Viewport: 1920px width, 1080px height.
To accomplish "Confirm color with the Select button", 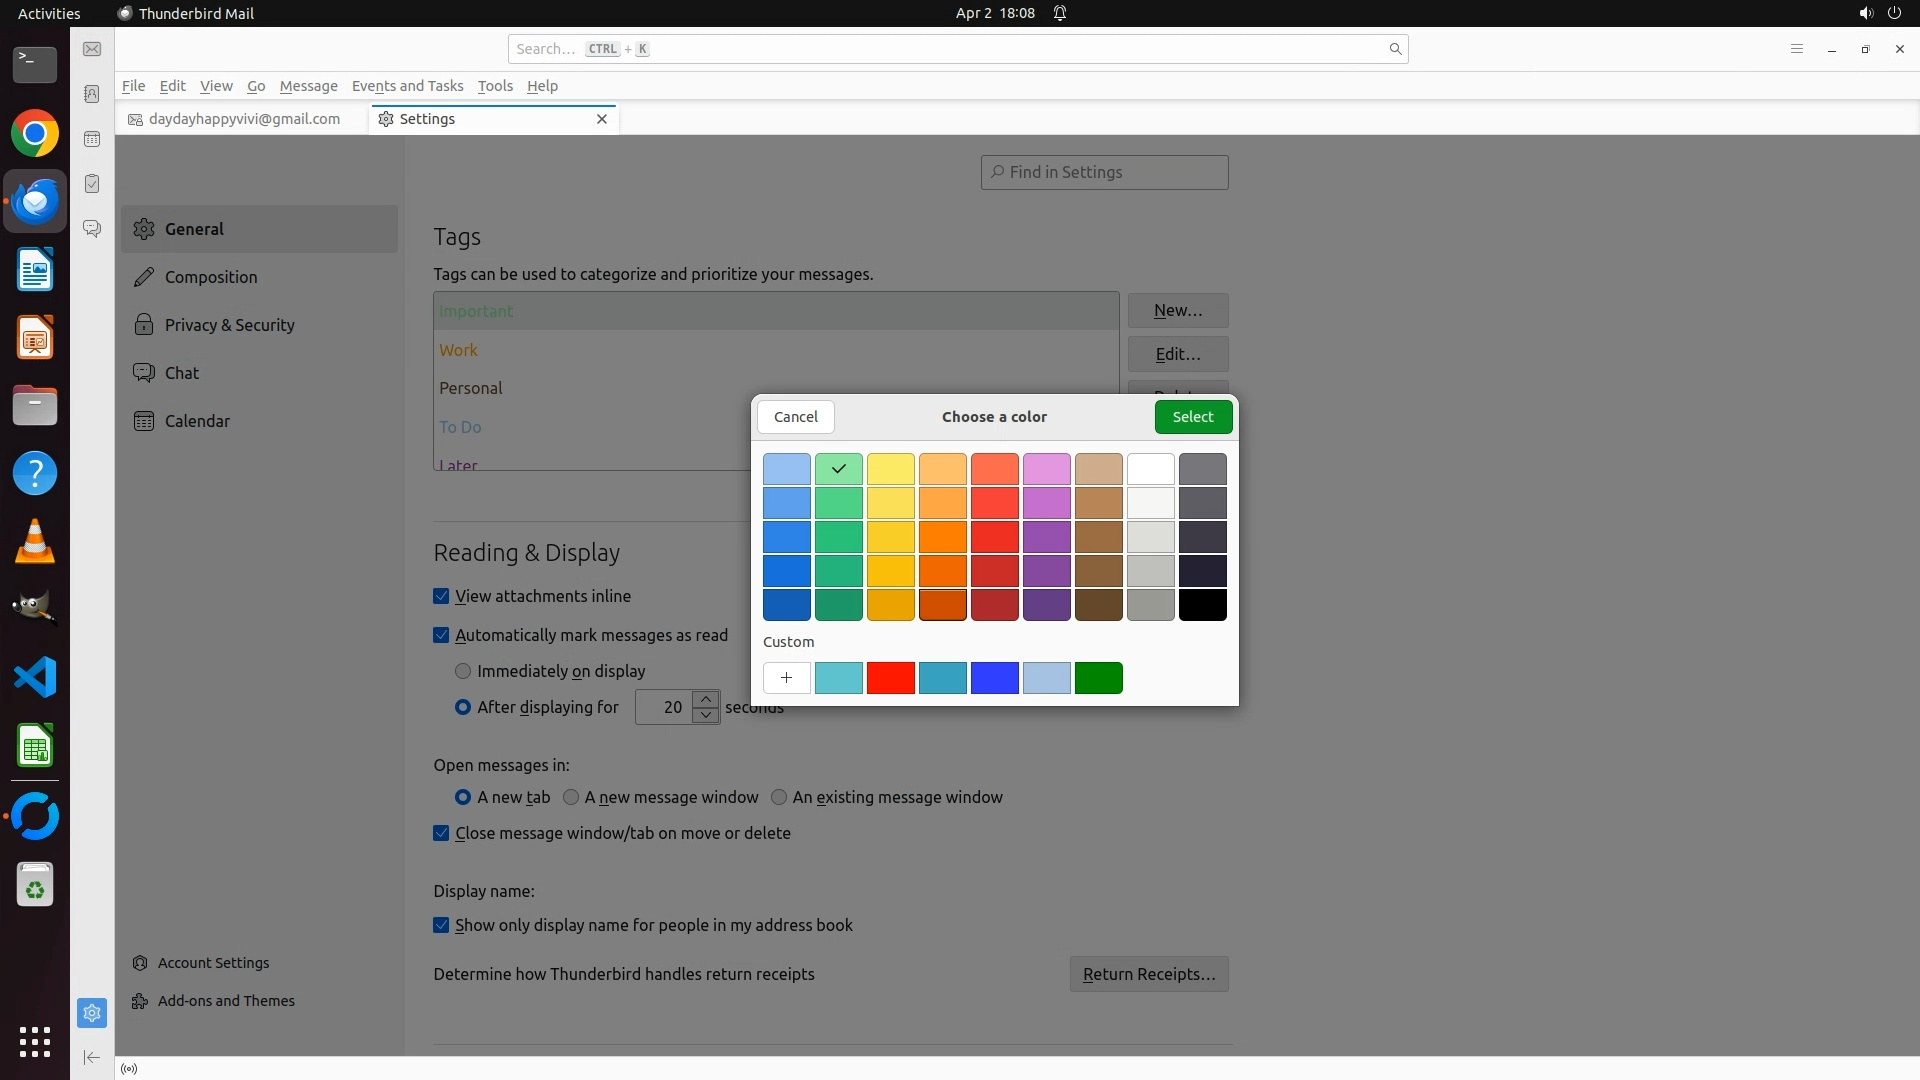I will coord(1192,417).
